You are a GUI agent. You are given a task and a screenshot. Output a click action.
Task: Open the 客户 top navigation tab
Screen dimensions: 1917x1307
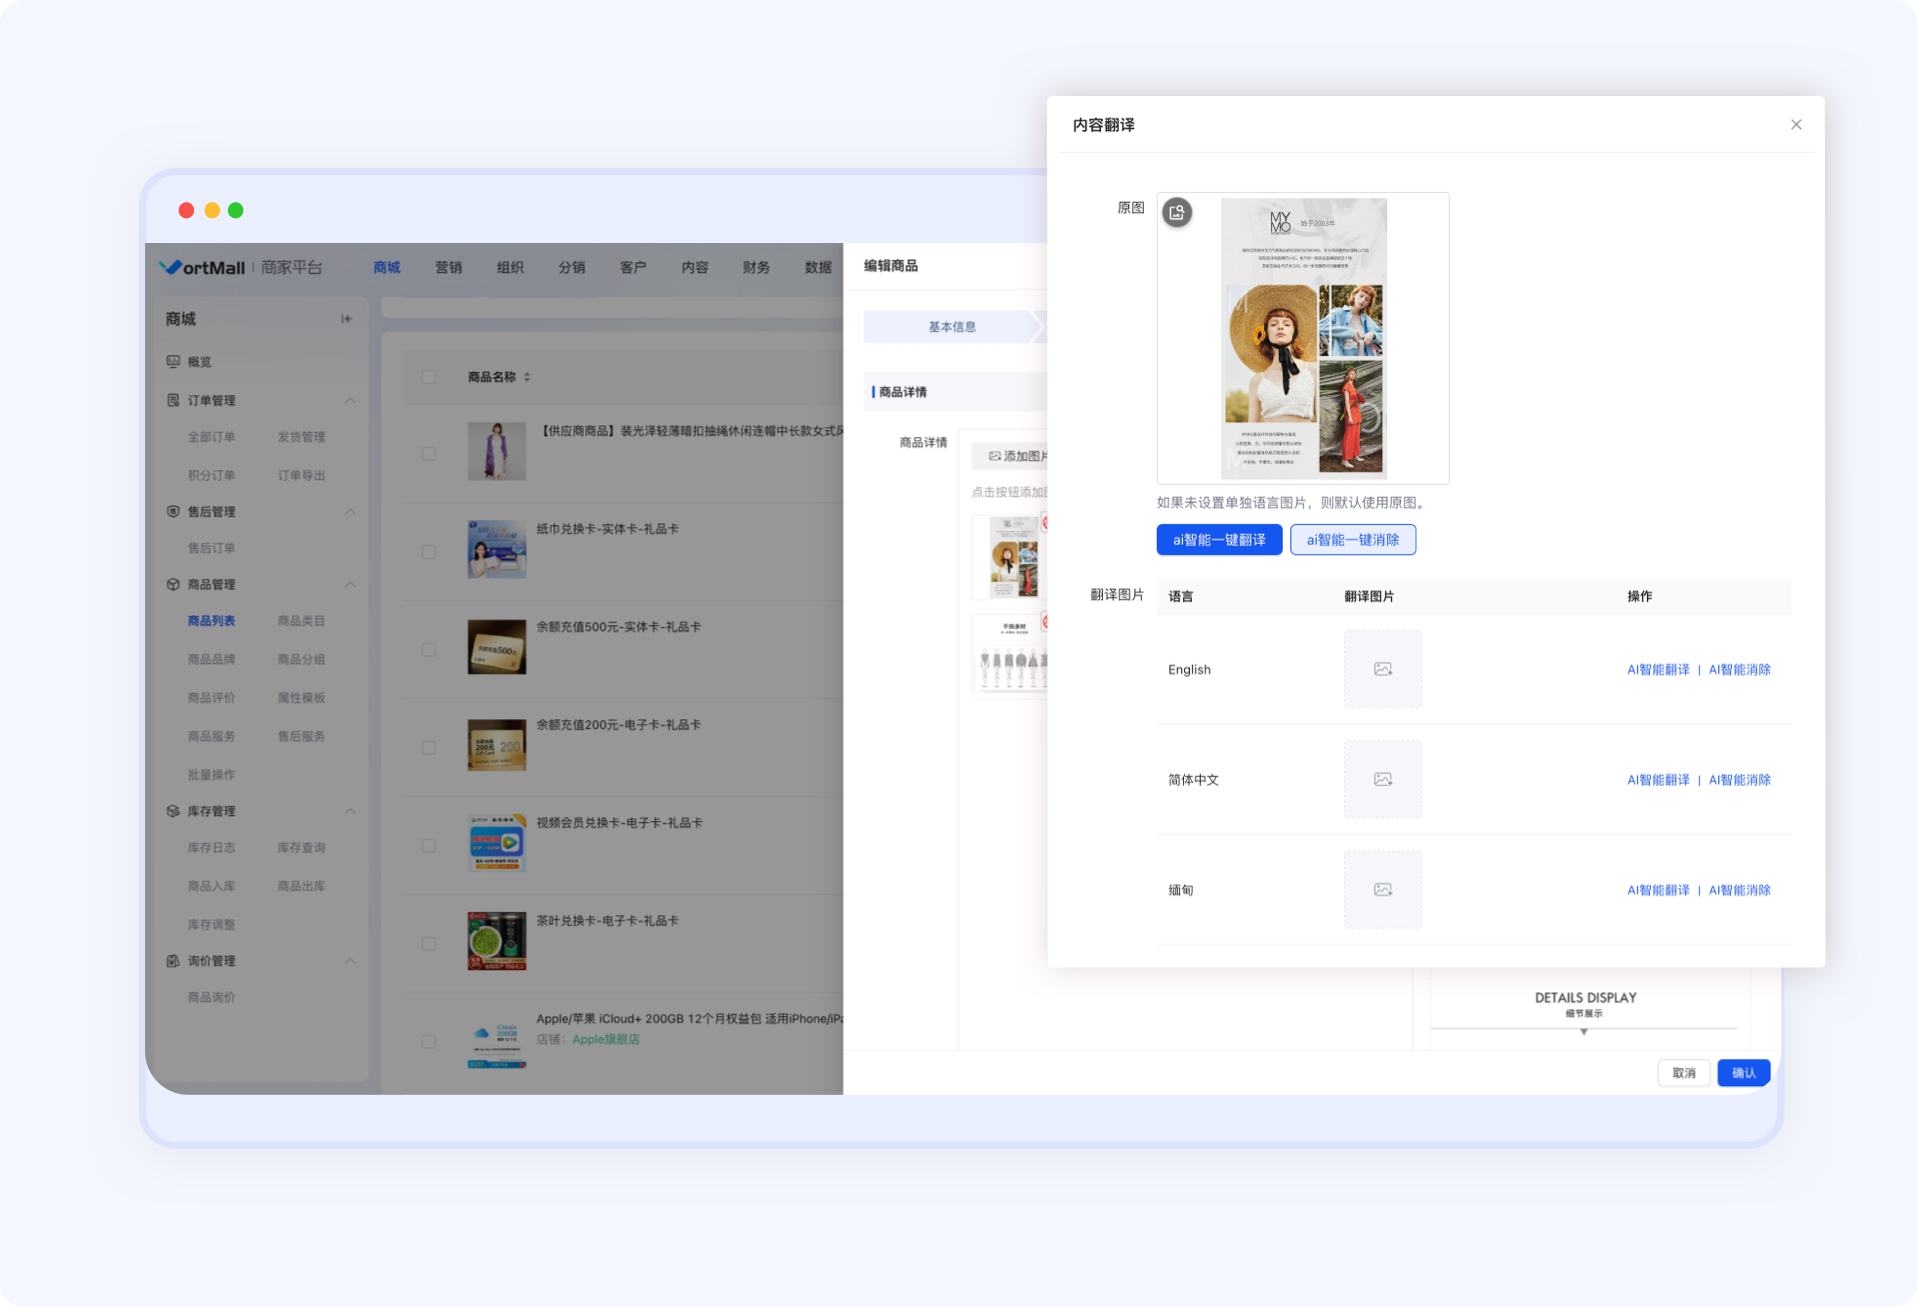coord(633,267)
